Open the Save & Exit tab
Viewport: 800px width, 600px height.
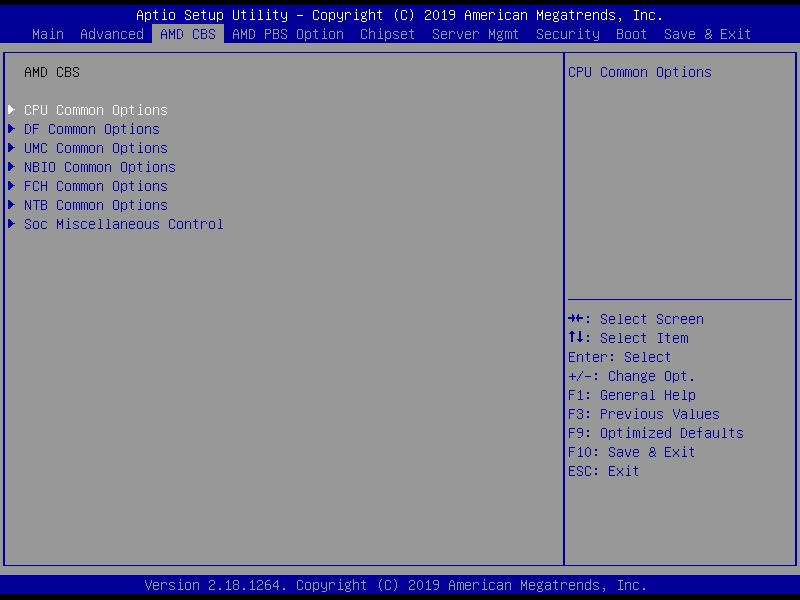[708, 34]
